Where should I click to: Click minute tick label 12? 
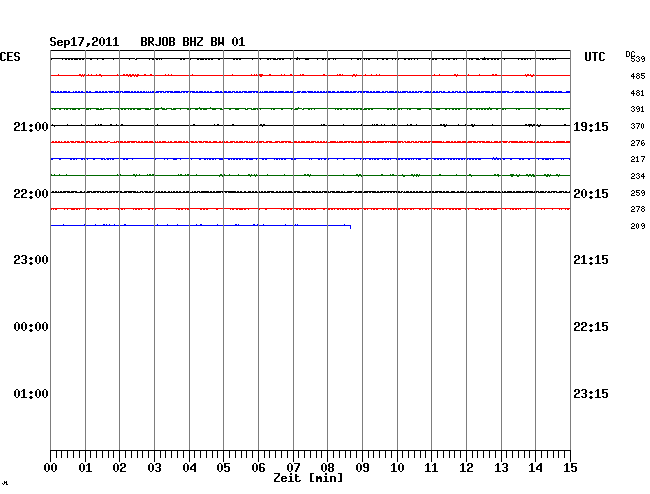466,468
